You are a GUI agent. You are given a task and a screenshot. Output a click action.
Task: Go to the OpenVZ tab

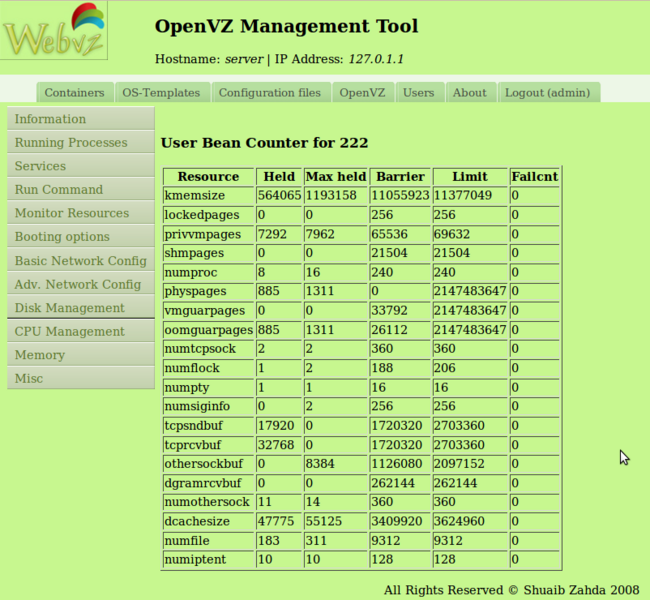(362, 92)
